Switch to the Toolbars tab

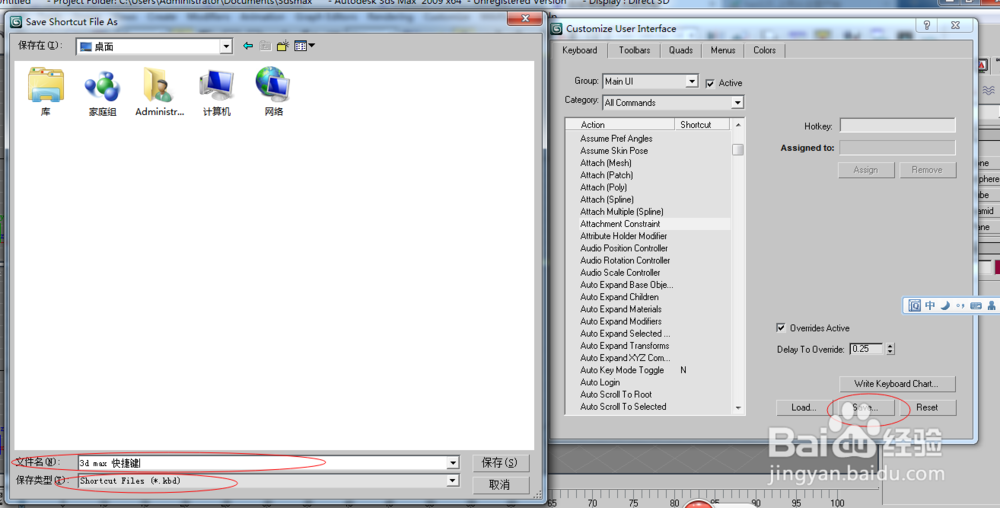coord(635,50)
